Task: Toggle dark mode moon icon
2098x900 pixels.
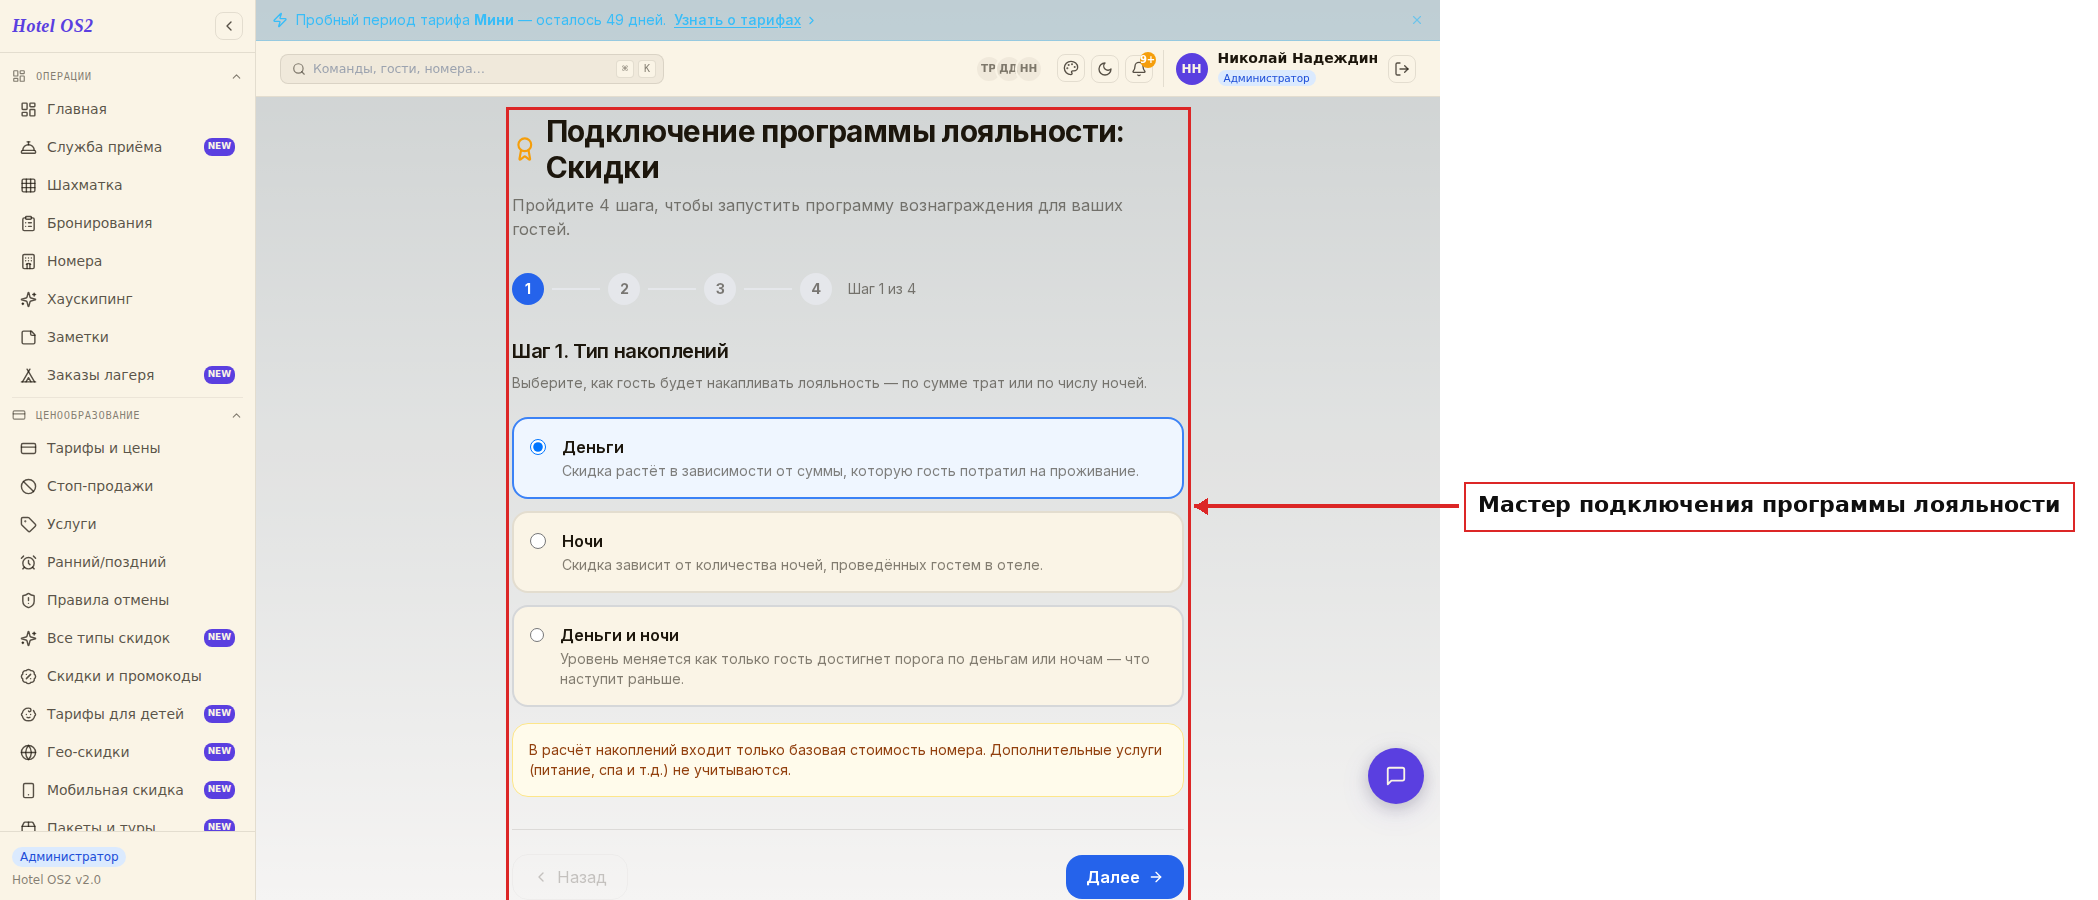Action: 1105,69
